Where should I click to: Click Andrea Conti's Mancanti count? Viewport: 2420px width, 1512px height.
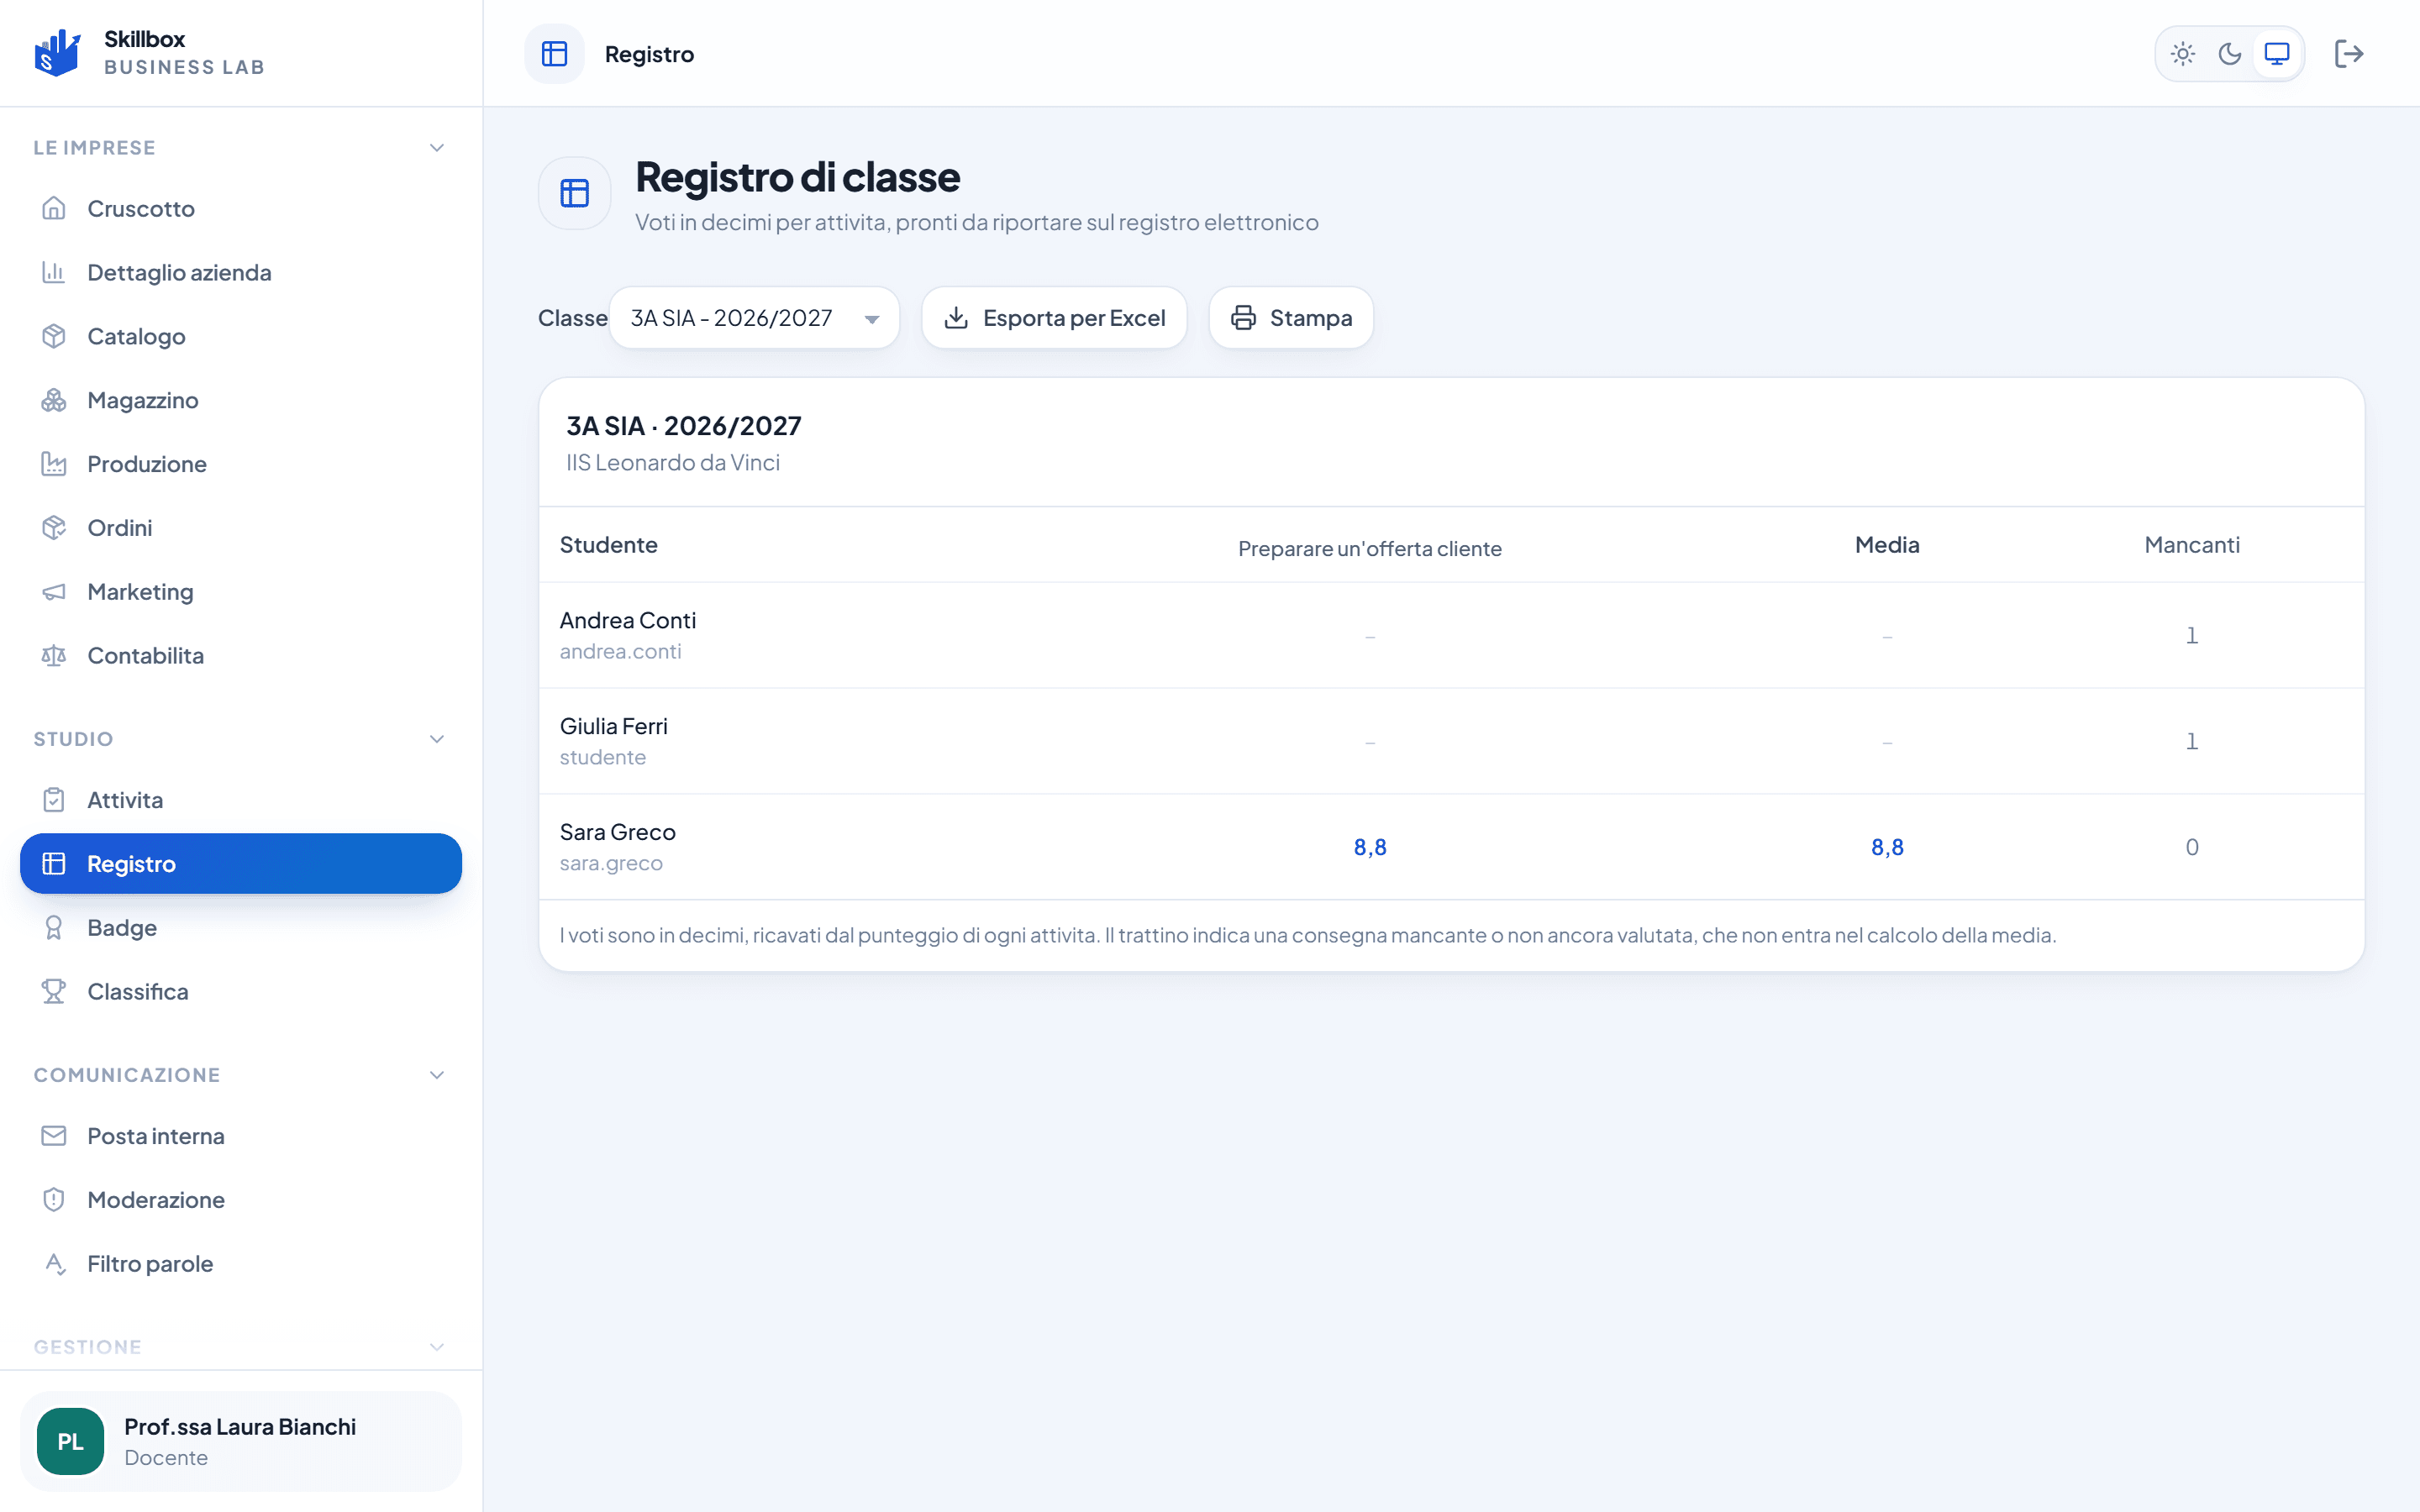(2192, 635)
